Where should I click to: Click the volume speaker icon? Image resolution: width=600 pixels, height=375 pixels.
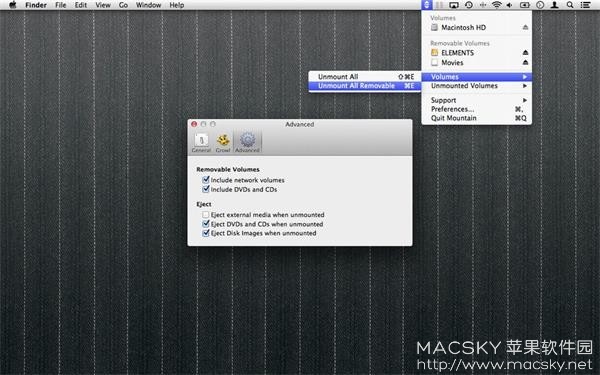pos(509,5)
